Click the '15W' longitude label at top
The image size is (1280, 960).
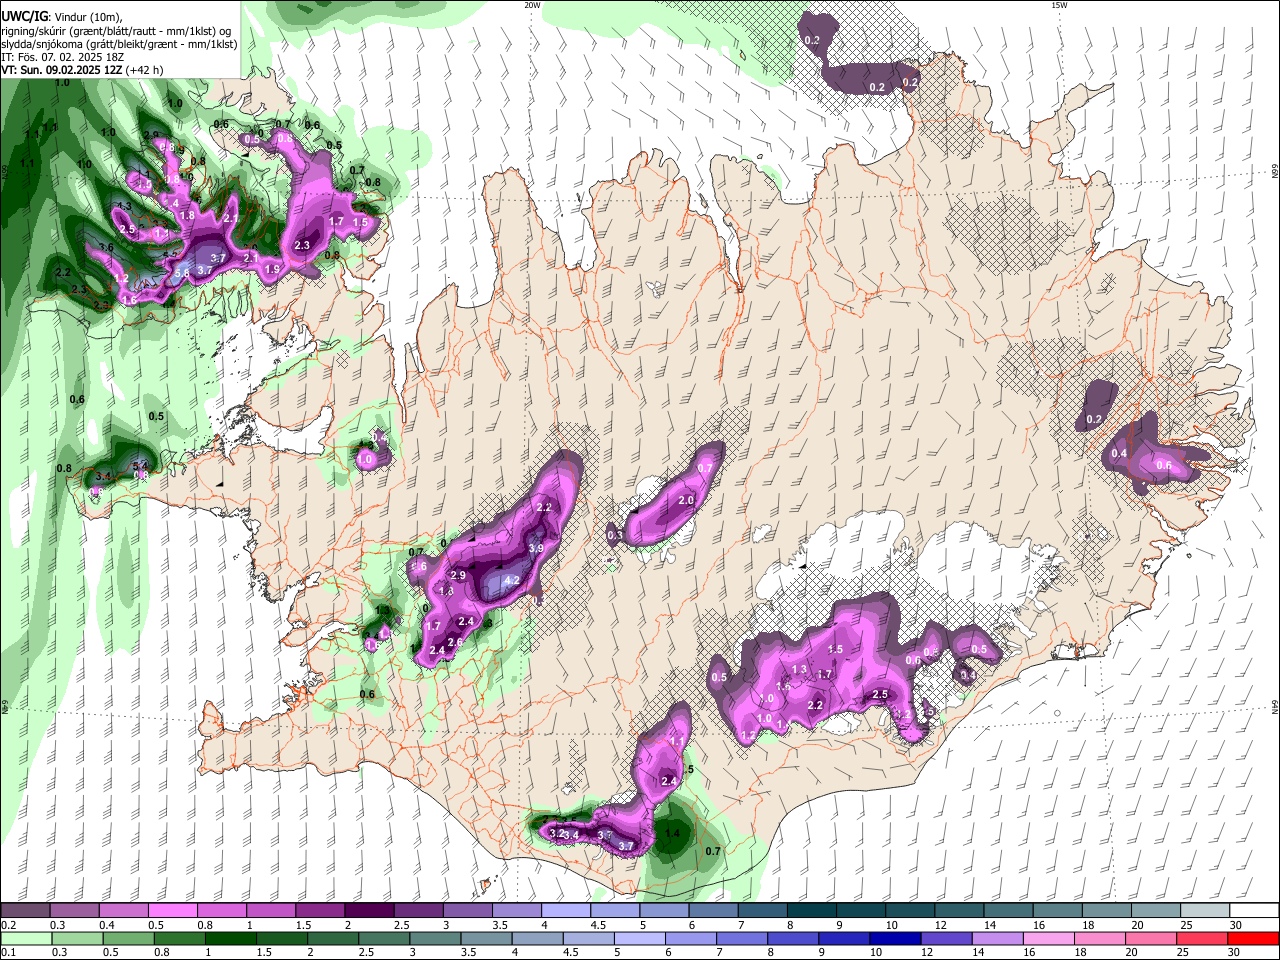coord(1059,5)
